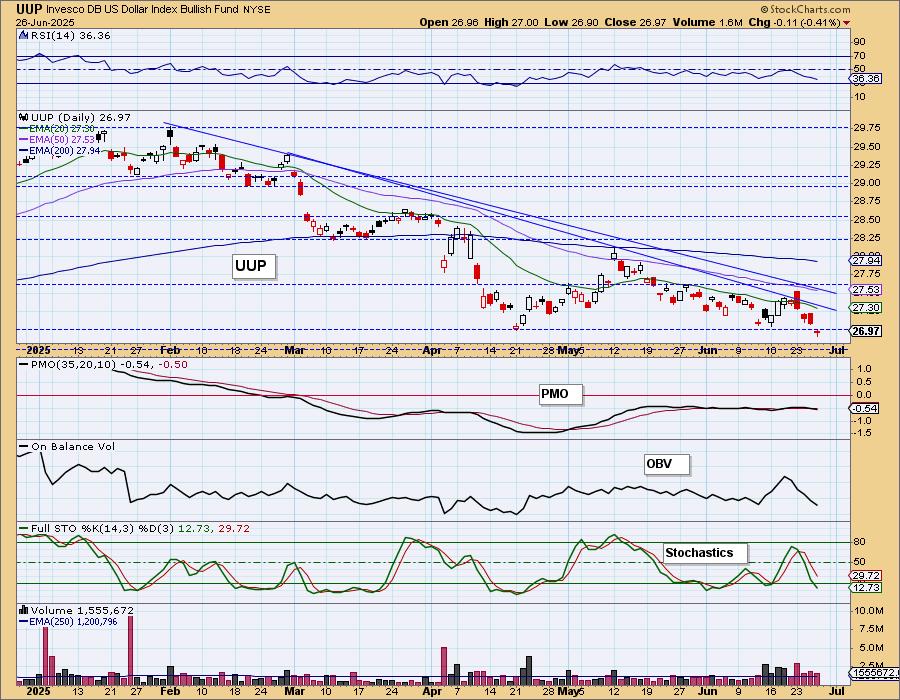
Task: Click the 7.5M volume axis label
Action: click(x=870, y=629)
